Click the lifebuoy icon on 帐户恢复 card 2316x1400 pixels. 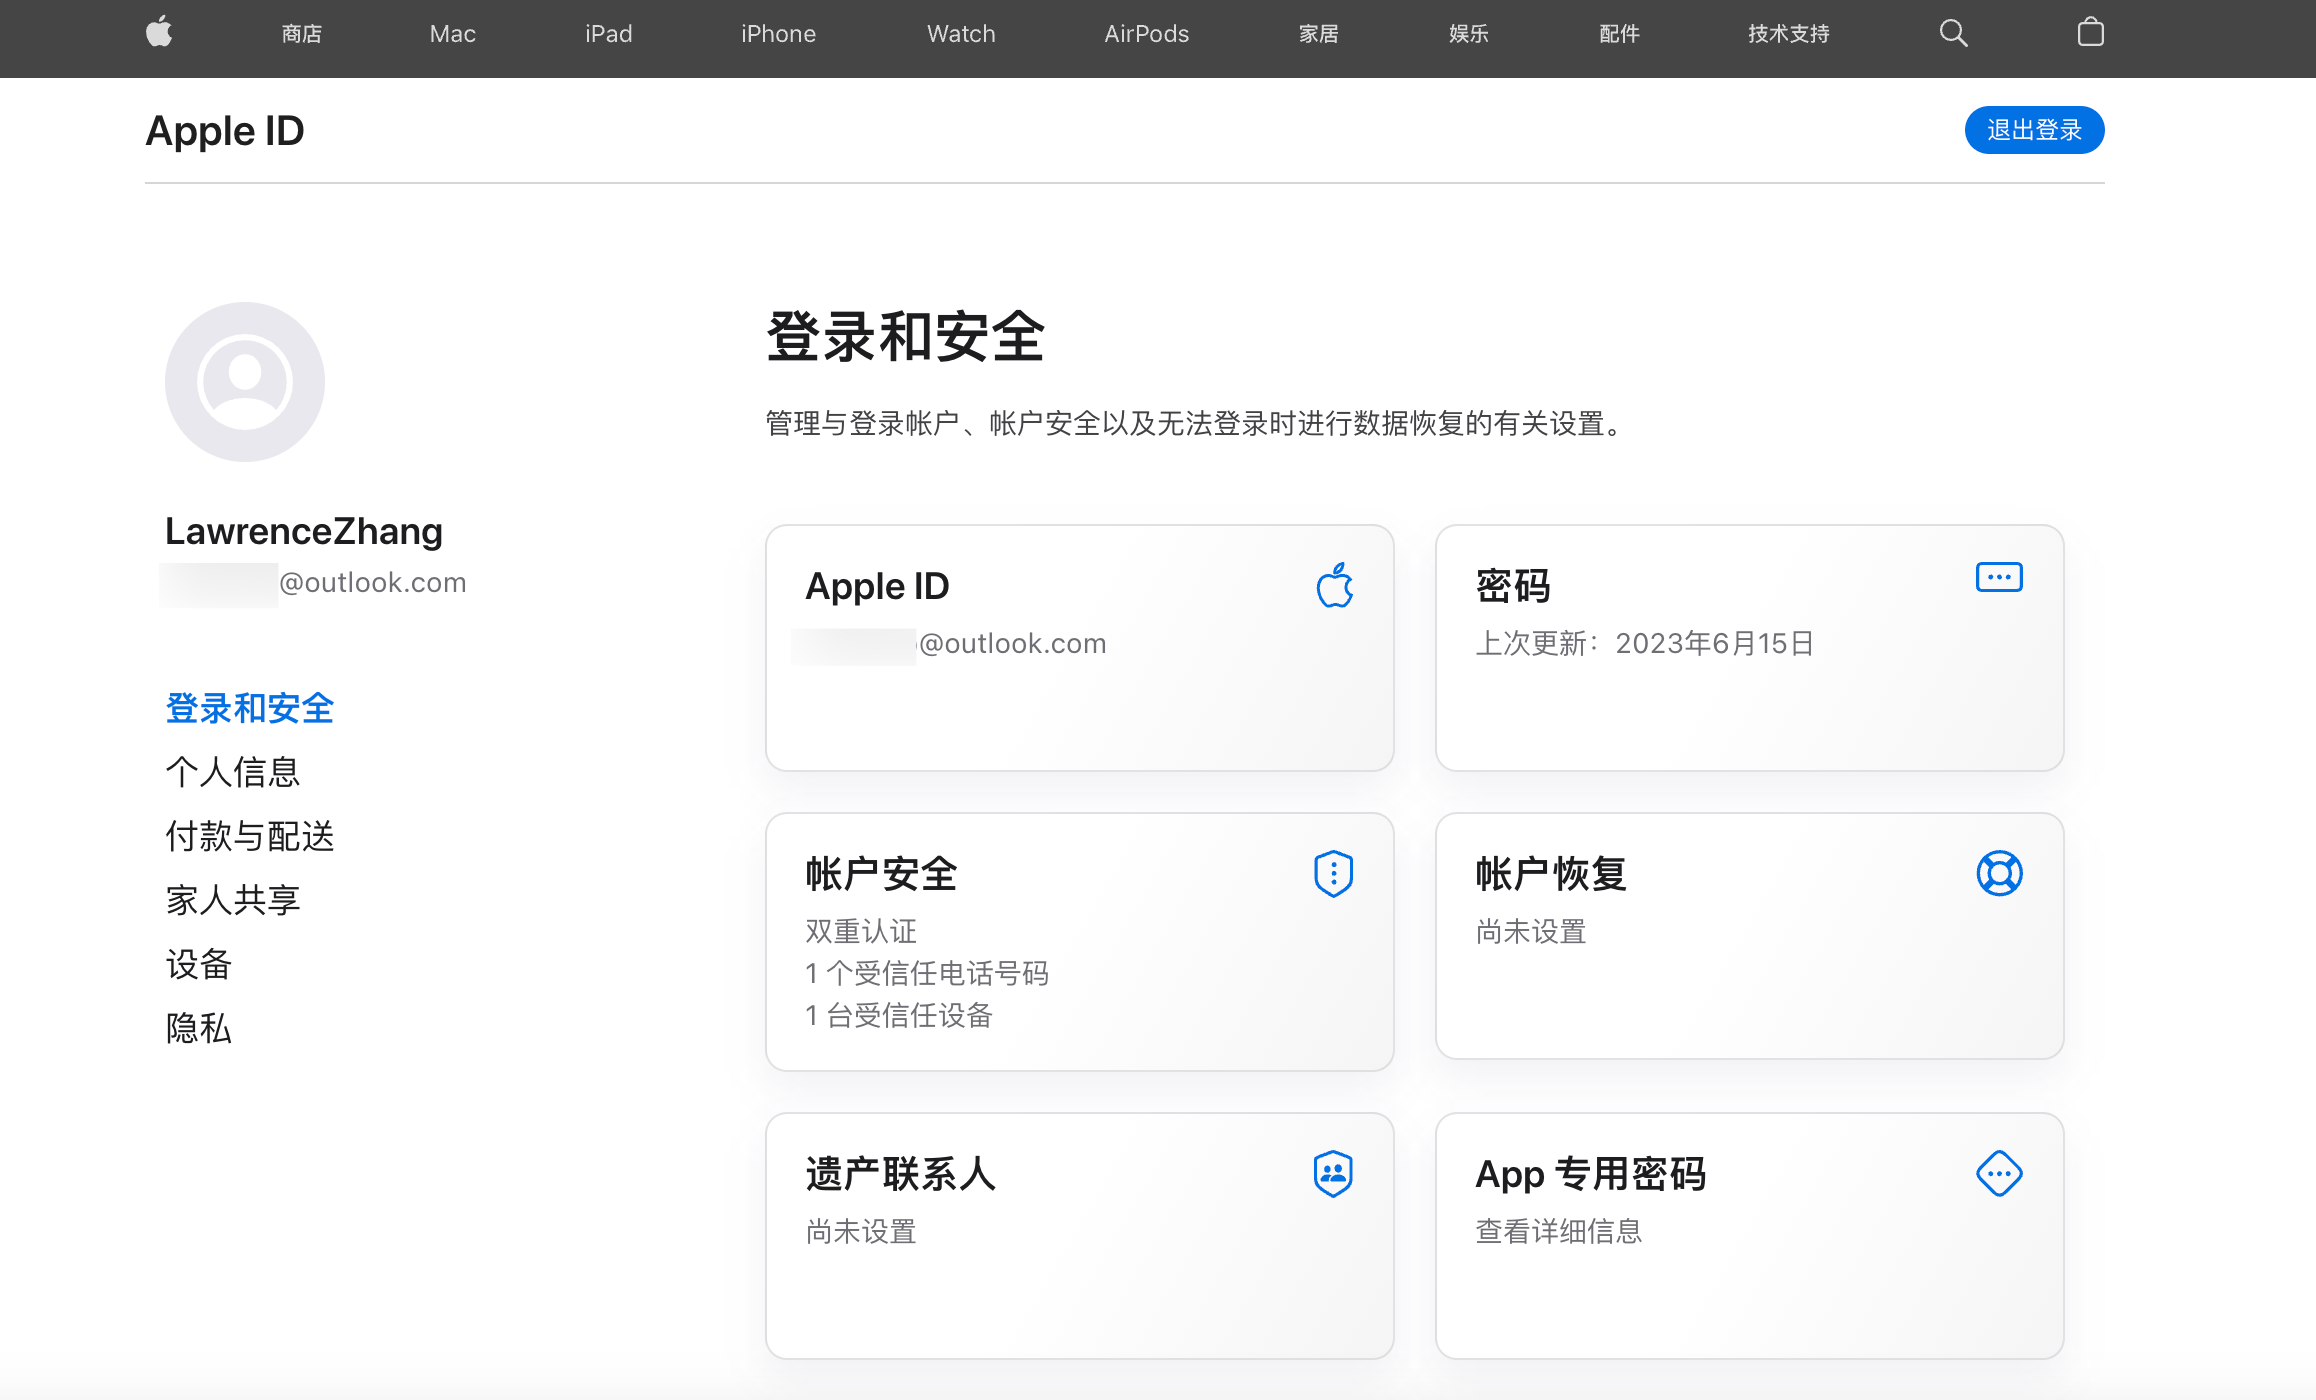[1999, 874]
